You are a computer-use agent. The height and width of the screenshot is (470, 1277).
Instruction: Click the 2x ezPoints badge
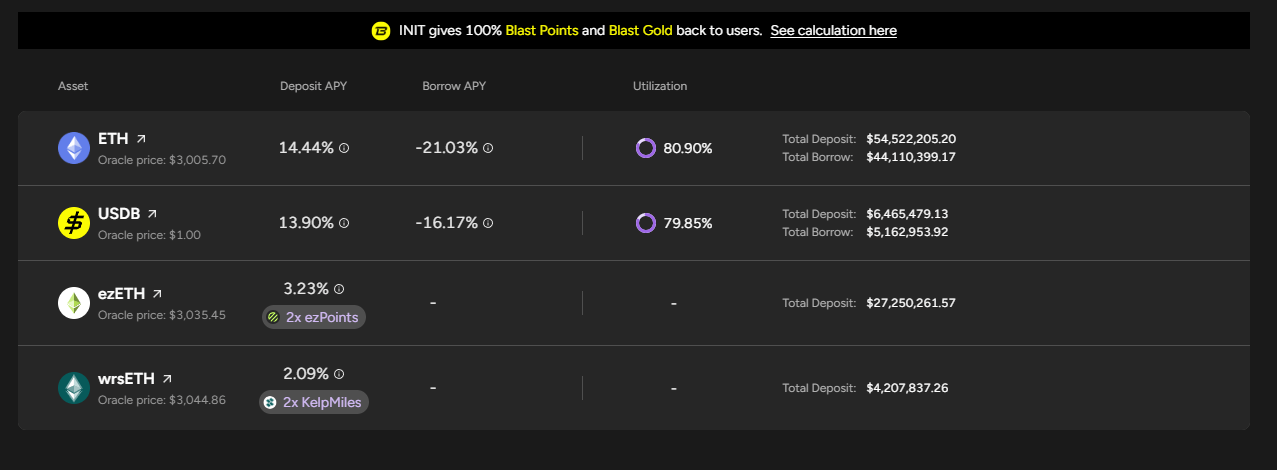click(x=314, y=317)
